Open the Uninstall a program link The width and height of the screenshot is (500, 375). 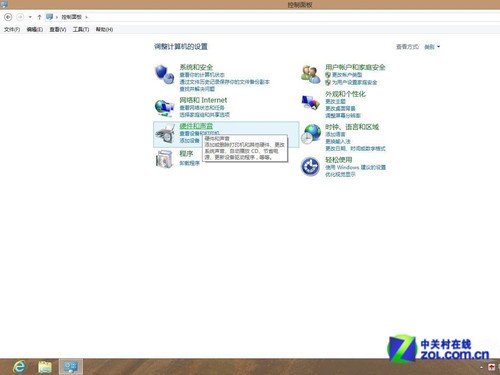(x=190, y=163)
